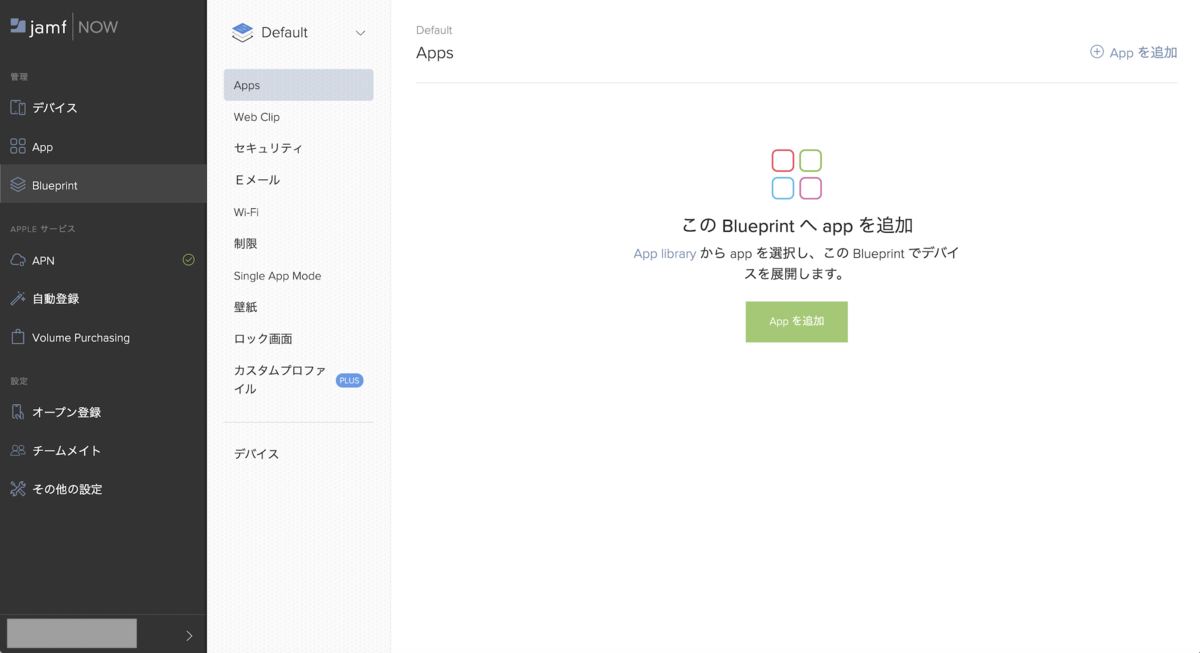Select the Apps tab in blueprint menu
1200x653 pixels.
298,85
